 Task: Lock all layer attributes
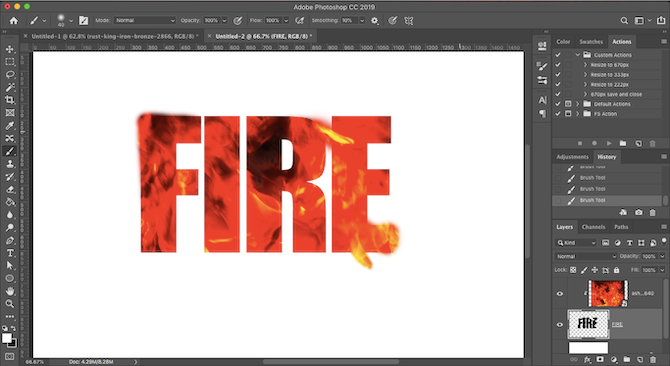(x=616, y=270)
